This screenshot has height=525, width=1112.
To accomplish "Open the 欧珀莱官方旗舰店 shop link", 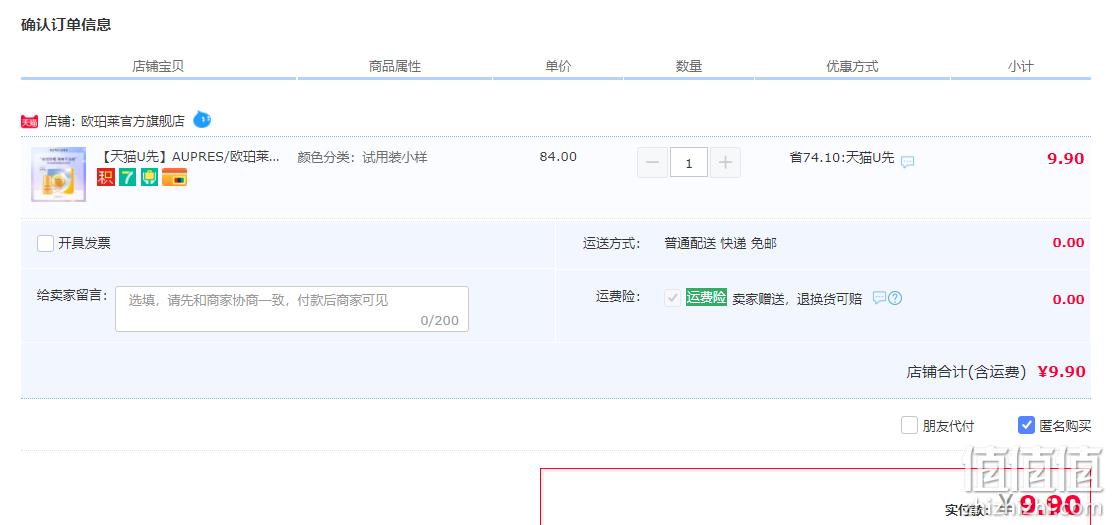I will pos(133,121).
